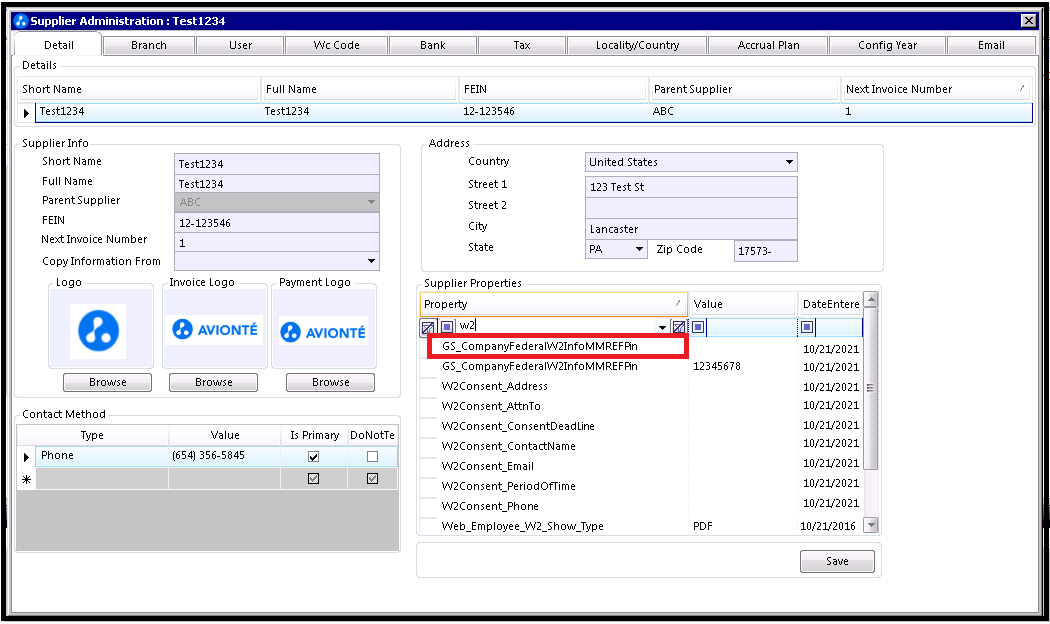Click the filter operator icon in DateEntered column
The image size is (1050, 624).
807,327
